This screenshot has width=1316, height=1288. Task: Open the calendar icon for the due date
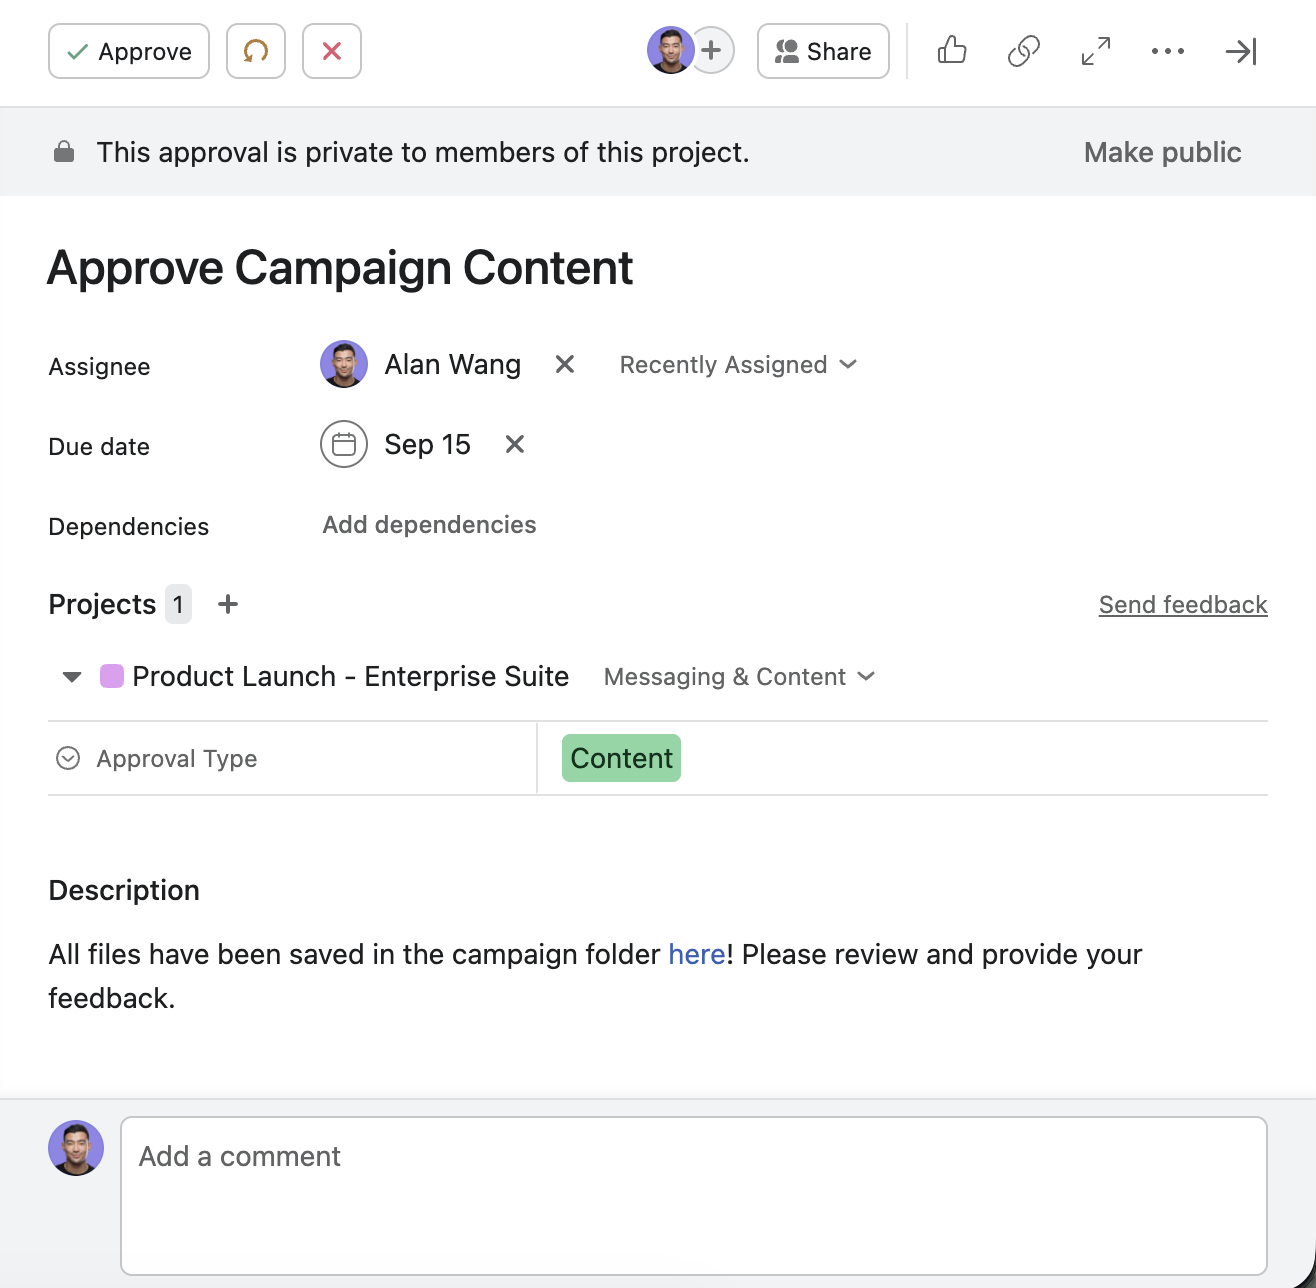point(344,444)
